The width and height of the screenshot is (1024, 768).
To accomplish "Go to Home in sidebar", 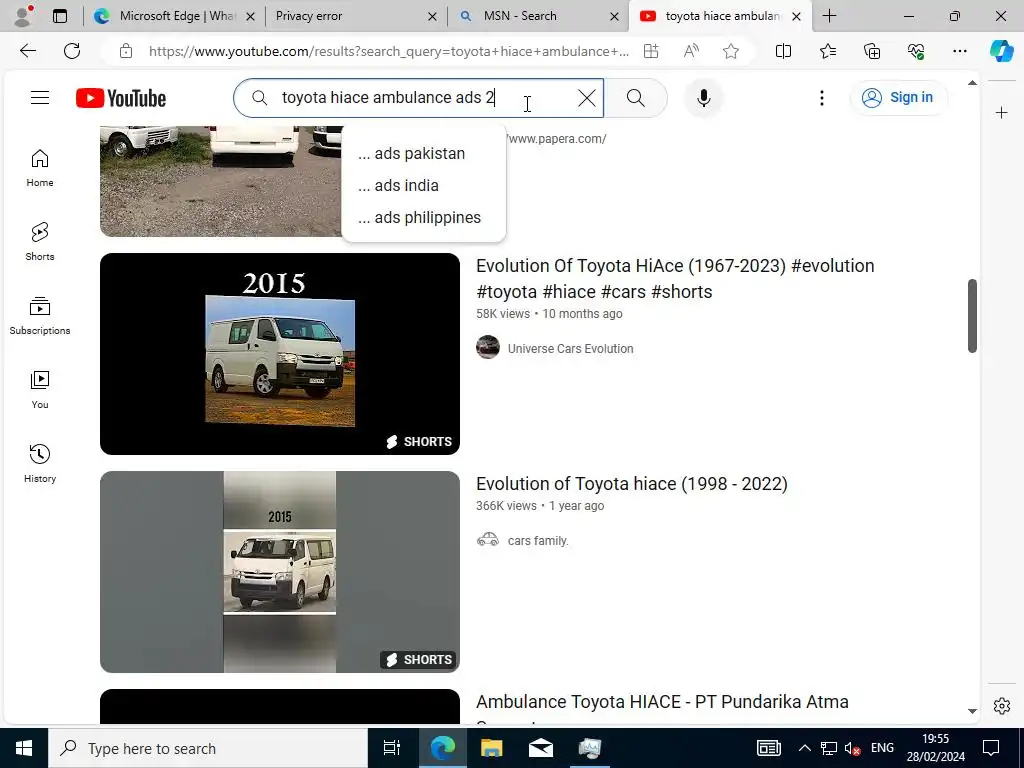I will [40, 168].
